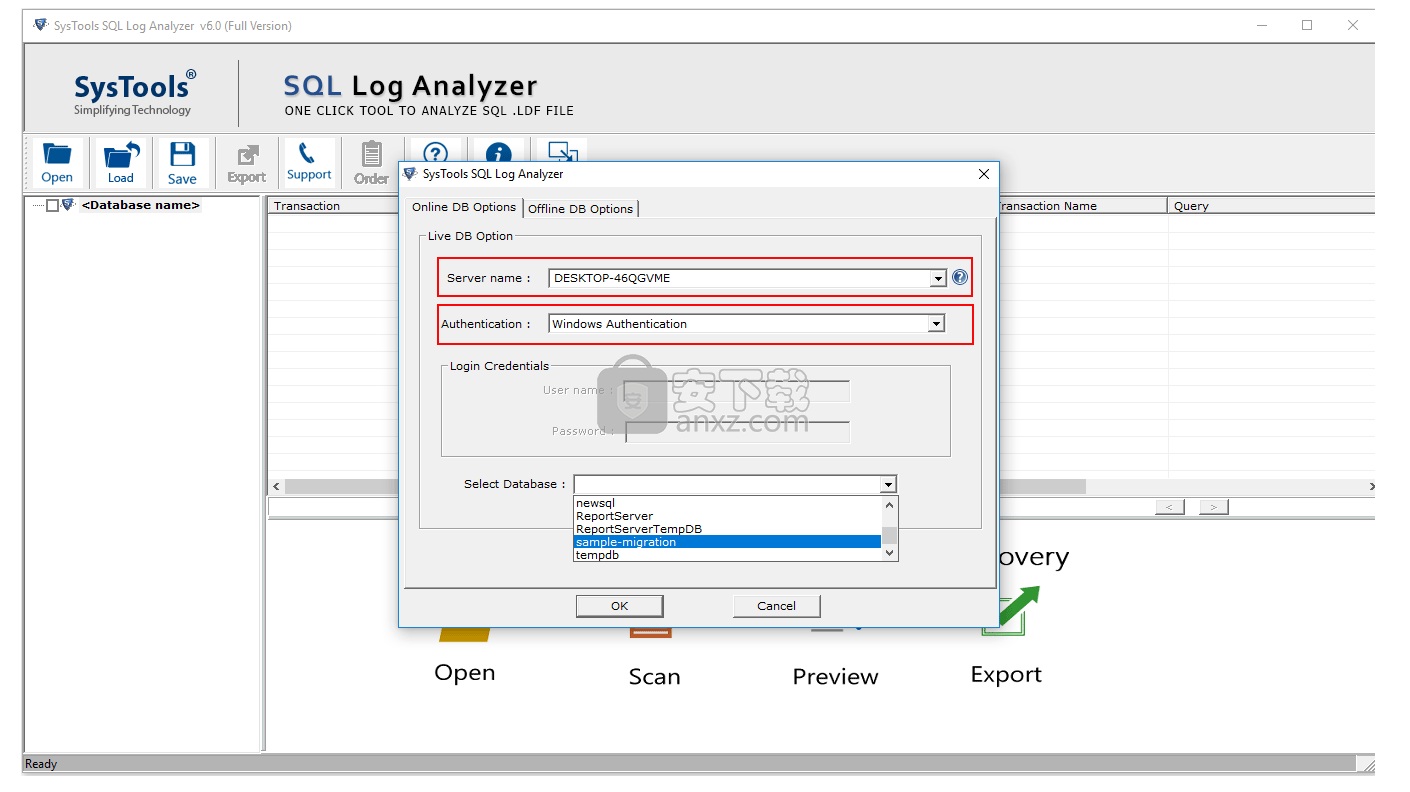This screenshot has height=792, width=1410.
Task: Open the Select Database dropdown arrow
Action: [888, 484]
